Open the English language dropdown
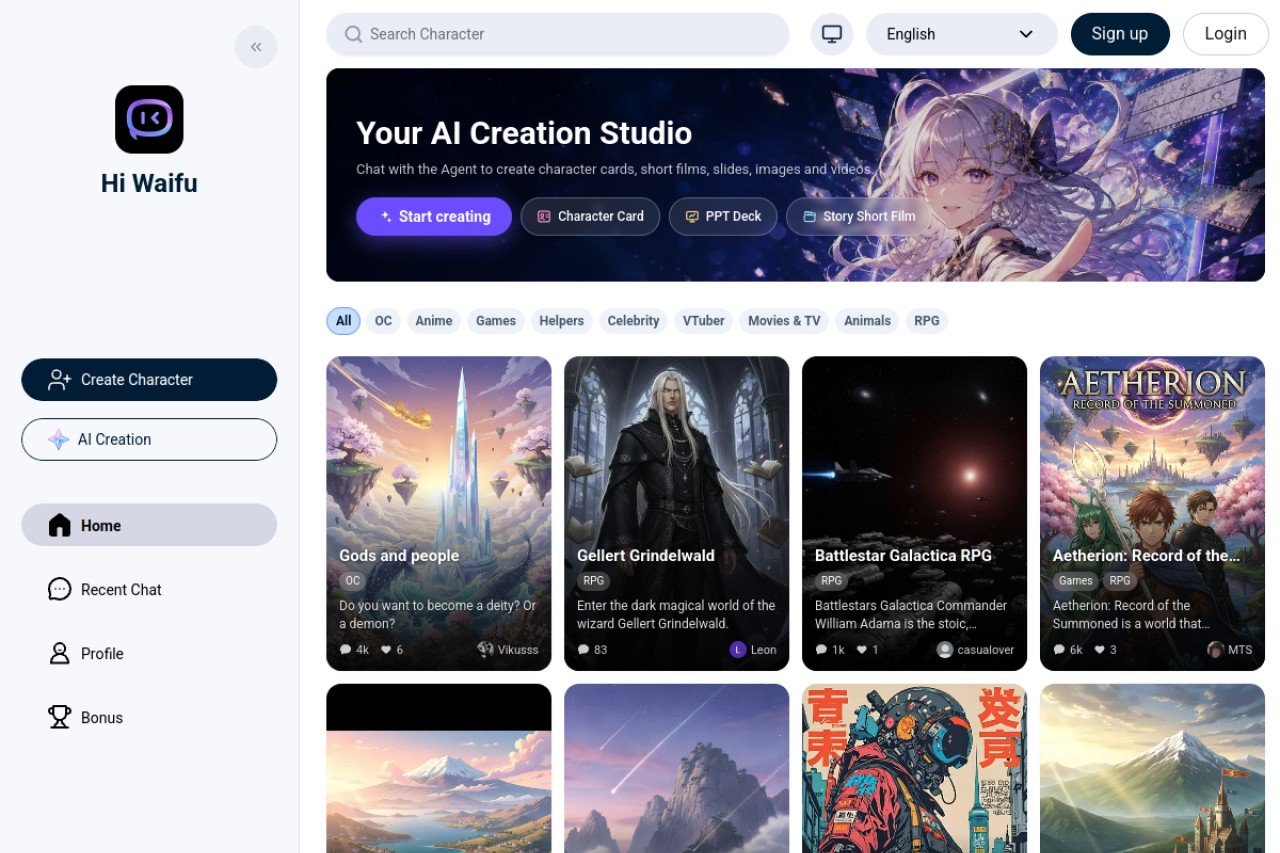Image resolution: width=1280 pixels, height=853 pixels. pyautogui.click(x=961, y=34)
